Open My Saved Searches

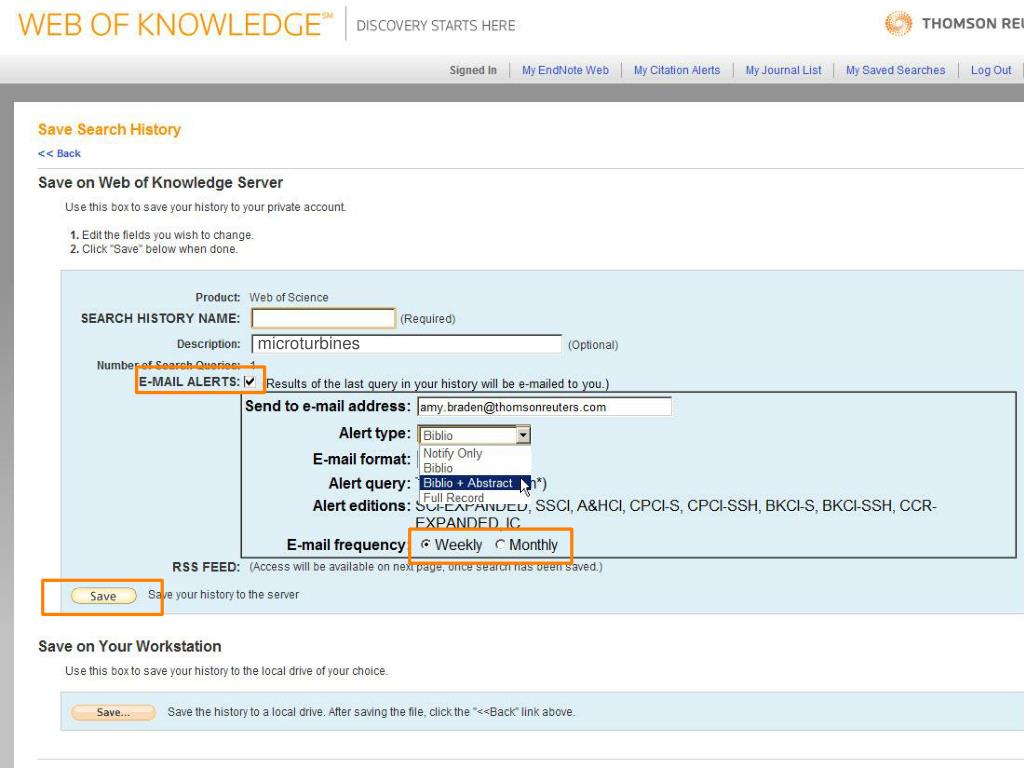(x=895, y=70)
